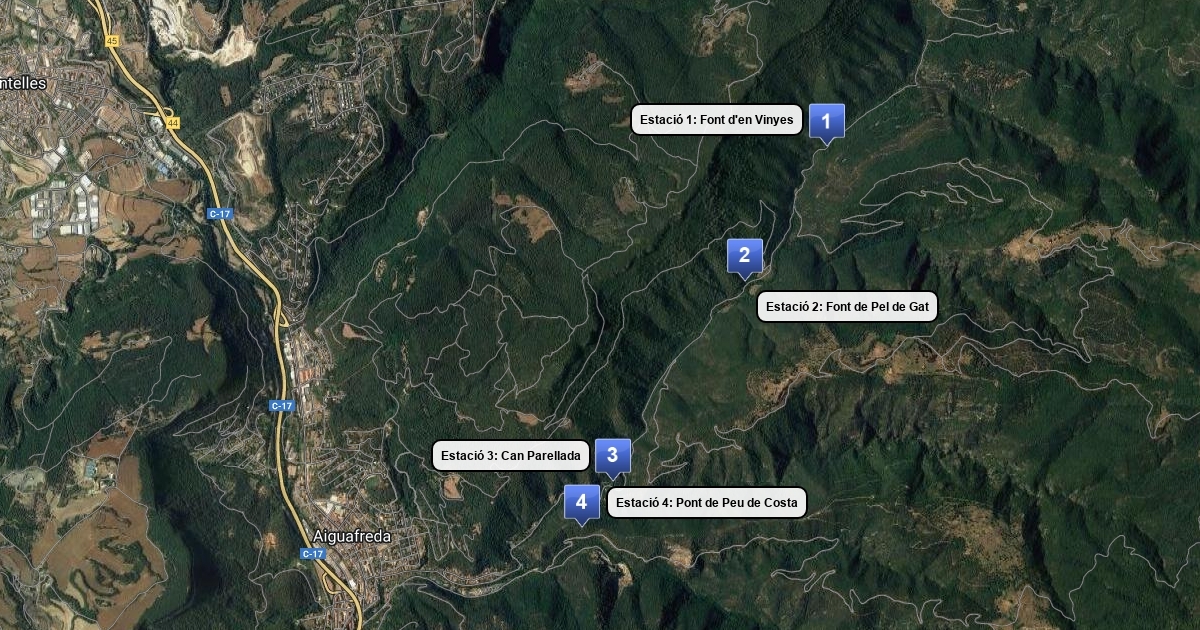
Task: Click map marker number 2
Action: pyautogui.click(x=744, y=257)
